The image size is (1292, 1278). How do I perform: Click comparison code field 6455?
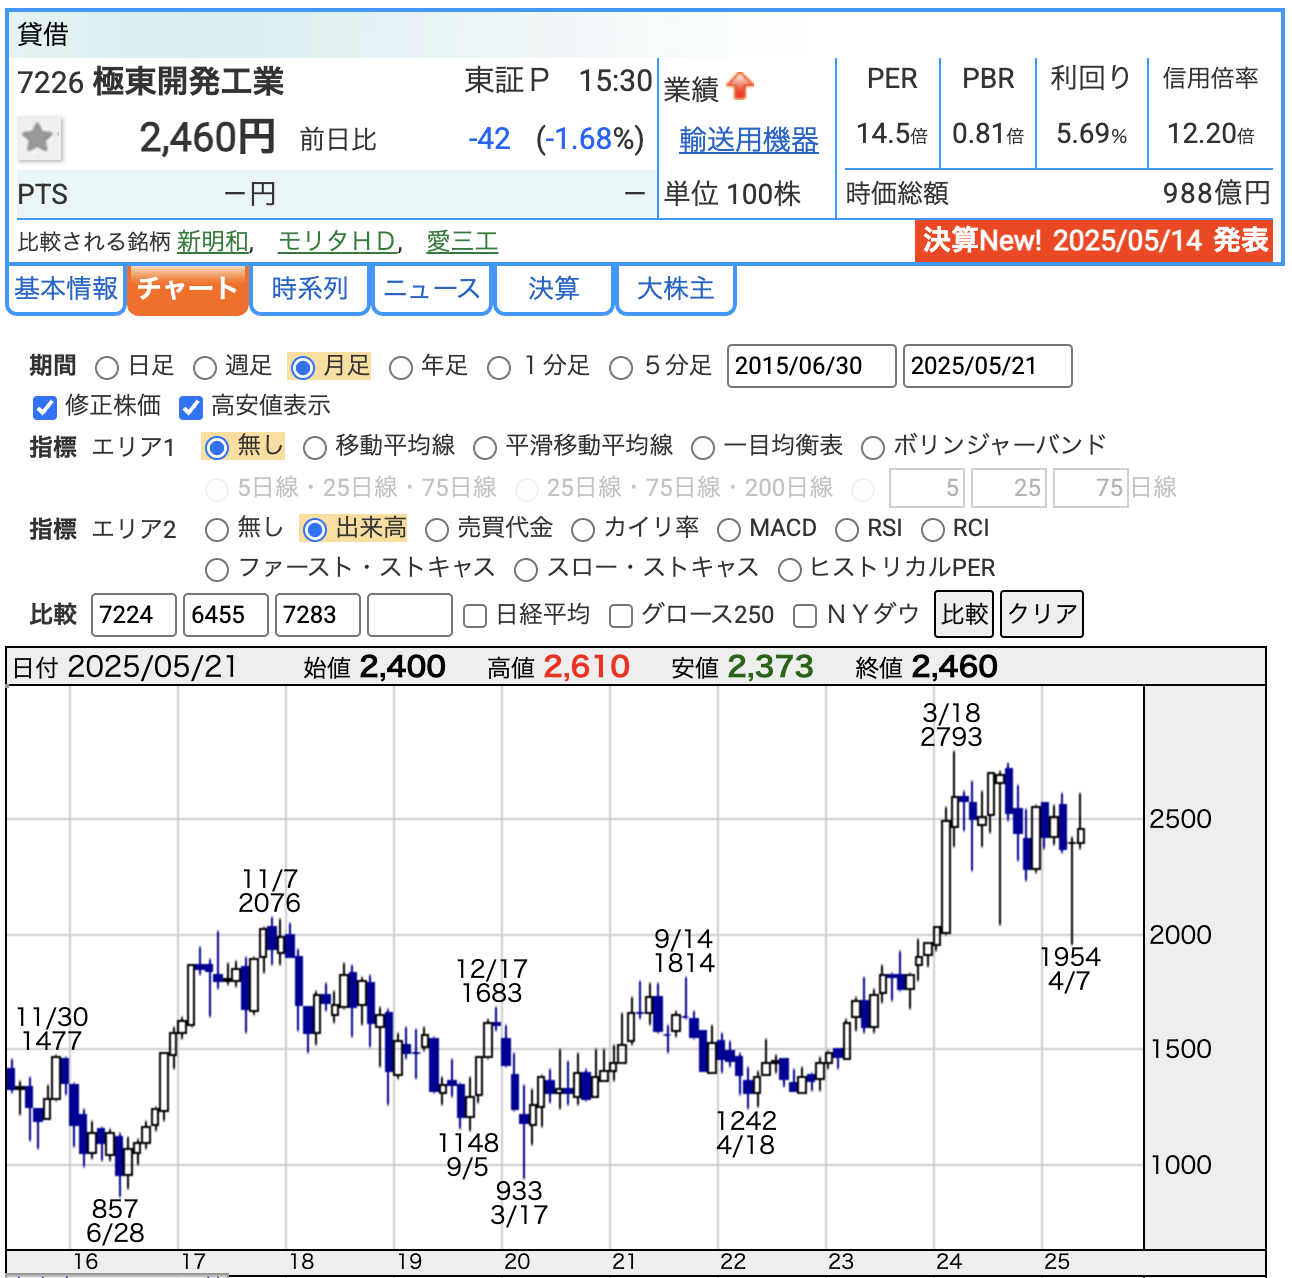226,615
